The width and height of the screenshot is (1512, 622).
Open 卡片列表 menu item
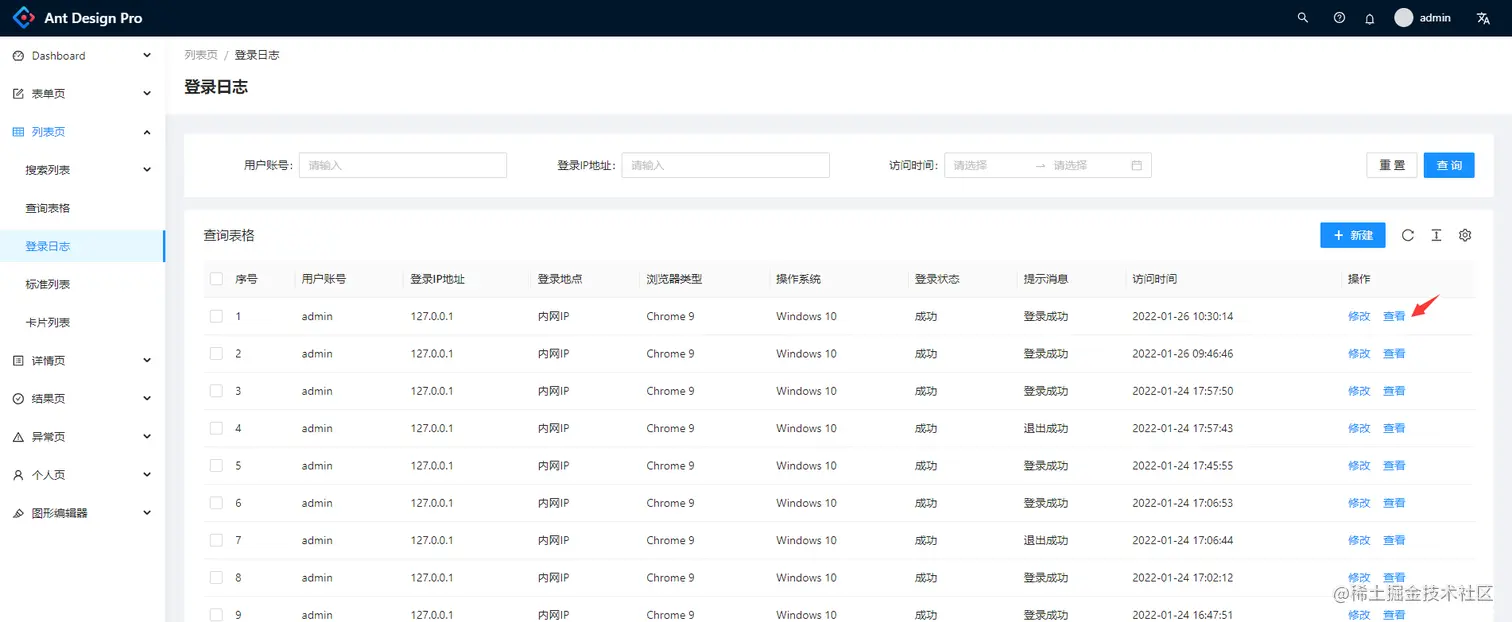pyautogui.click(x=82, y=322)
